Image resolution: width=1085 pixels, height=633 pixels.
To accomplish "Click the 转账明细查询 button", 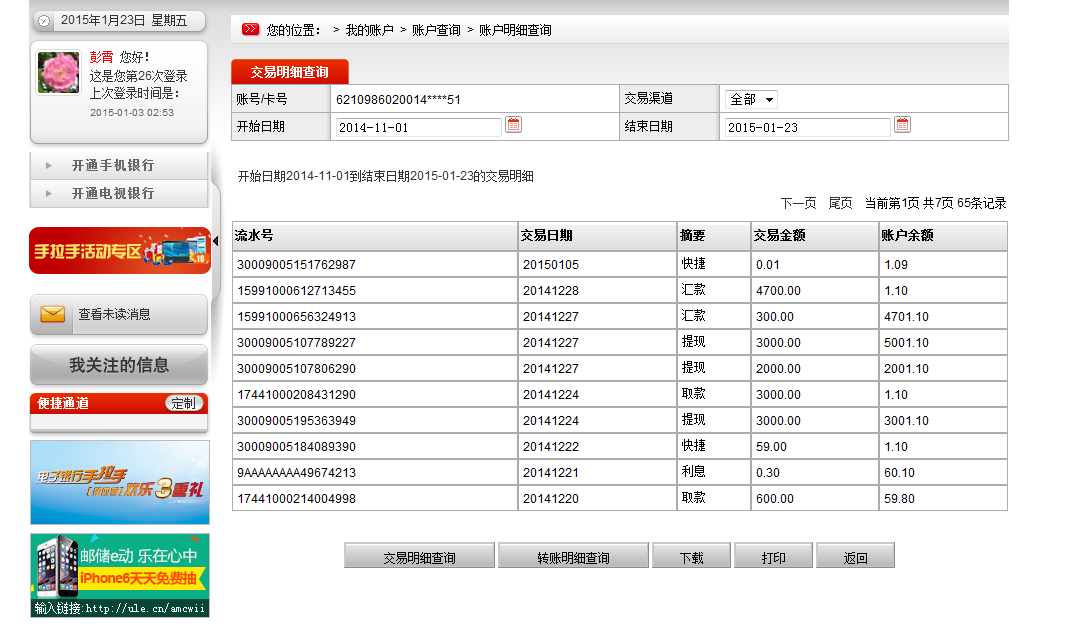I will point(573,557).
